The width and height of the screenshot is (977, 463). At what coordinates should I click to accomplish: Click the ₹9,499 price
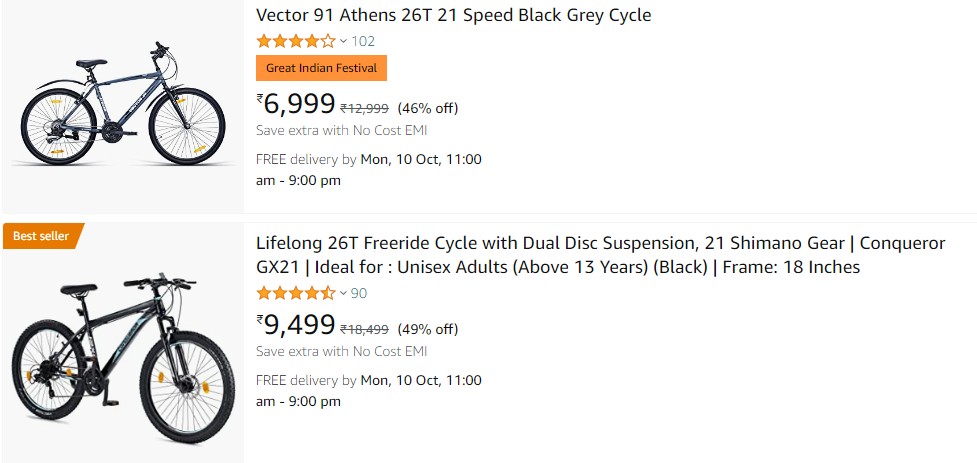(x=296, y=326)
